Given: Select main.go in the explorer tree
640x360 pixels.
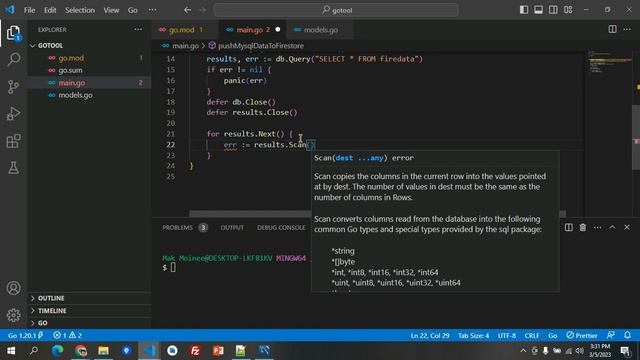Looking at the screenshot, I should pos(89,82).
